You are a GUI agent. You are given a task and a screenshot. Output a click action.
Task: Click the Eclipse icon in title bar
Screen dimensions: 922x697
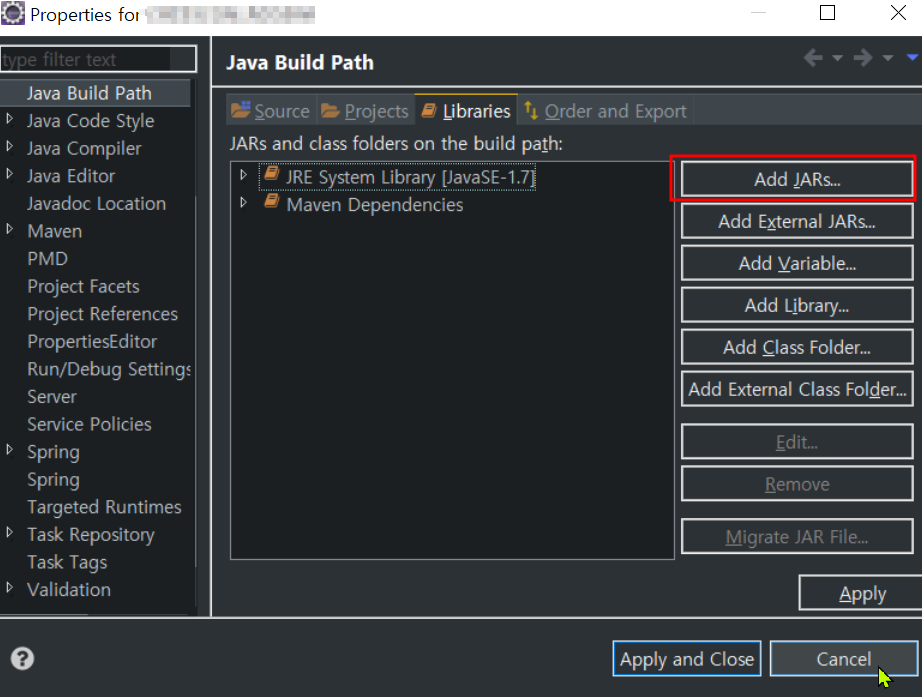[x=12, y=13]
